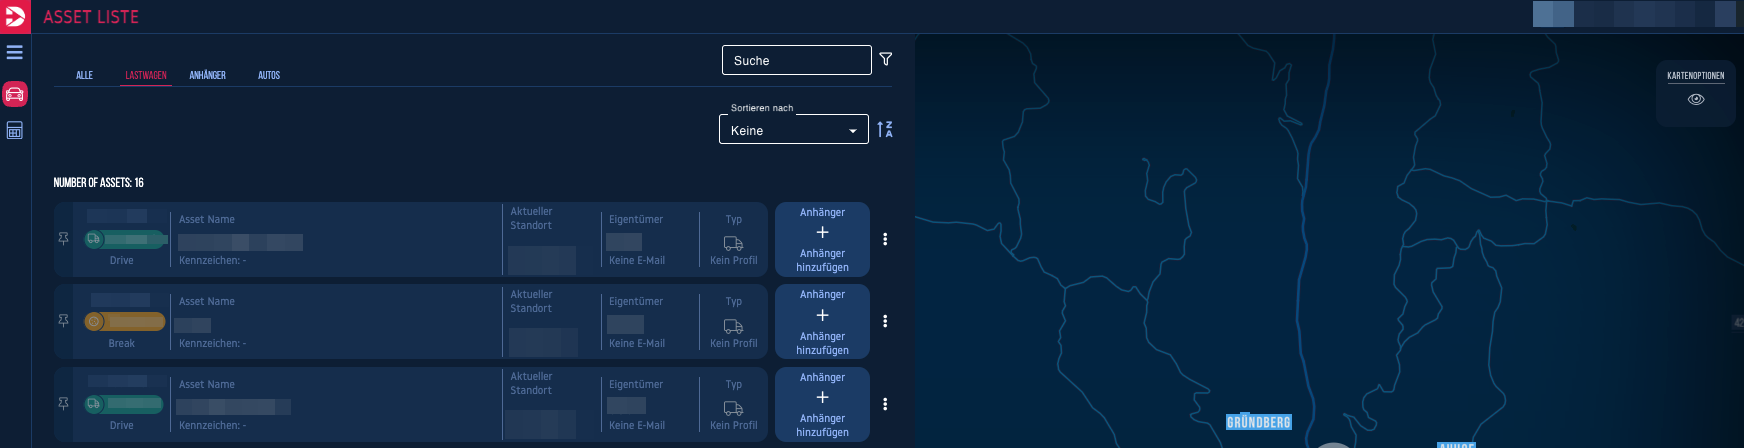Switch to the Anhänger tab

coord(207,75)
